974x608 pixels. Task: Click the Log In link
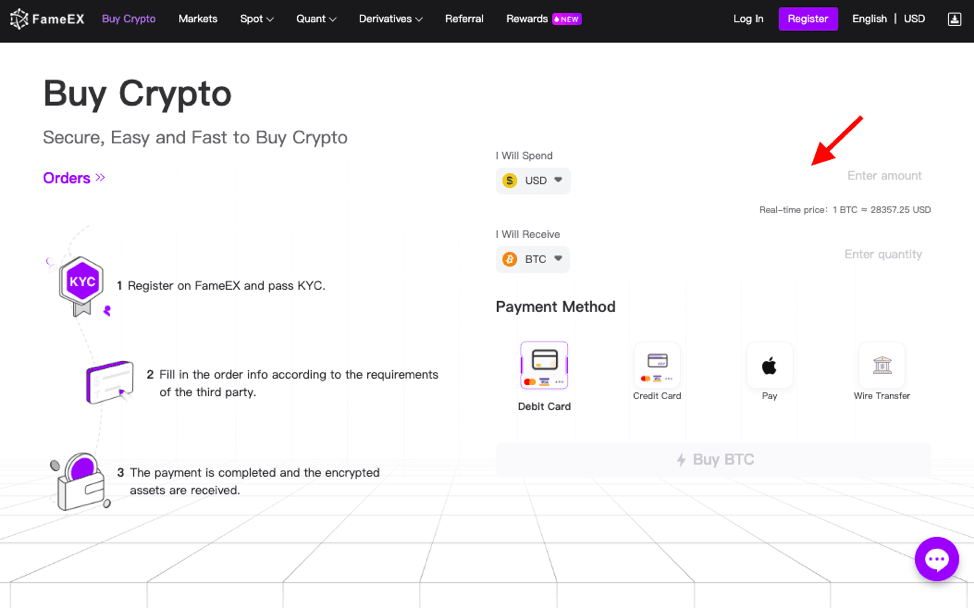pyautogui.click(x=748, y=19)
